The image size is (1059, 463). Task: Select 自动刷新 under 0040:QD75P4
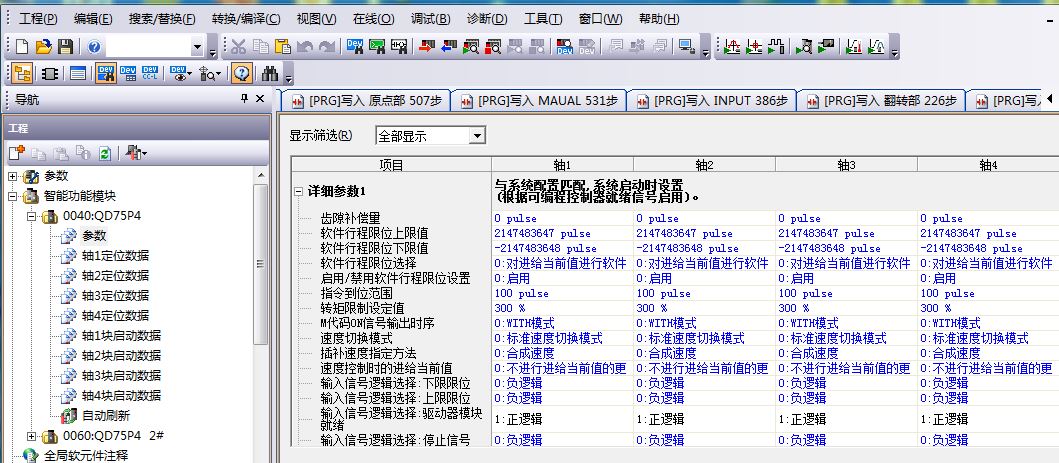pyautogui.click(x=105, y=415)
